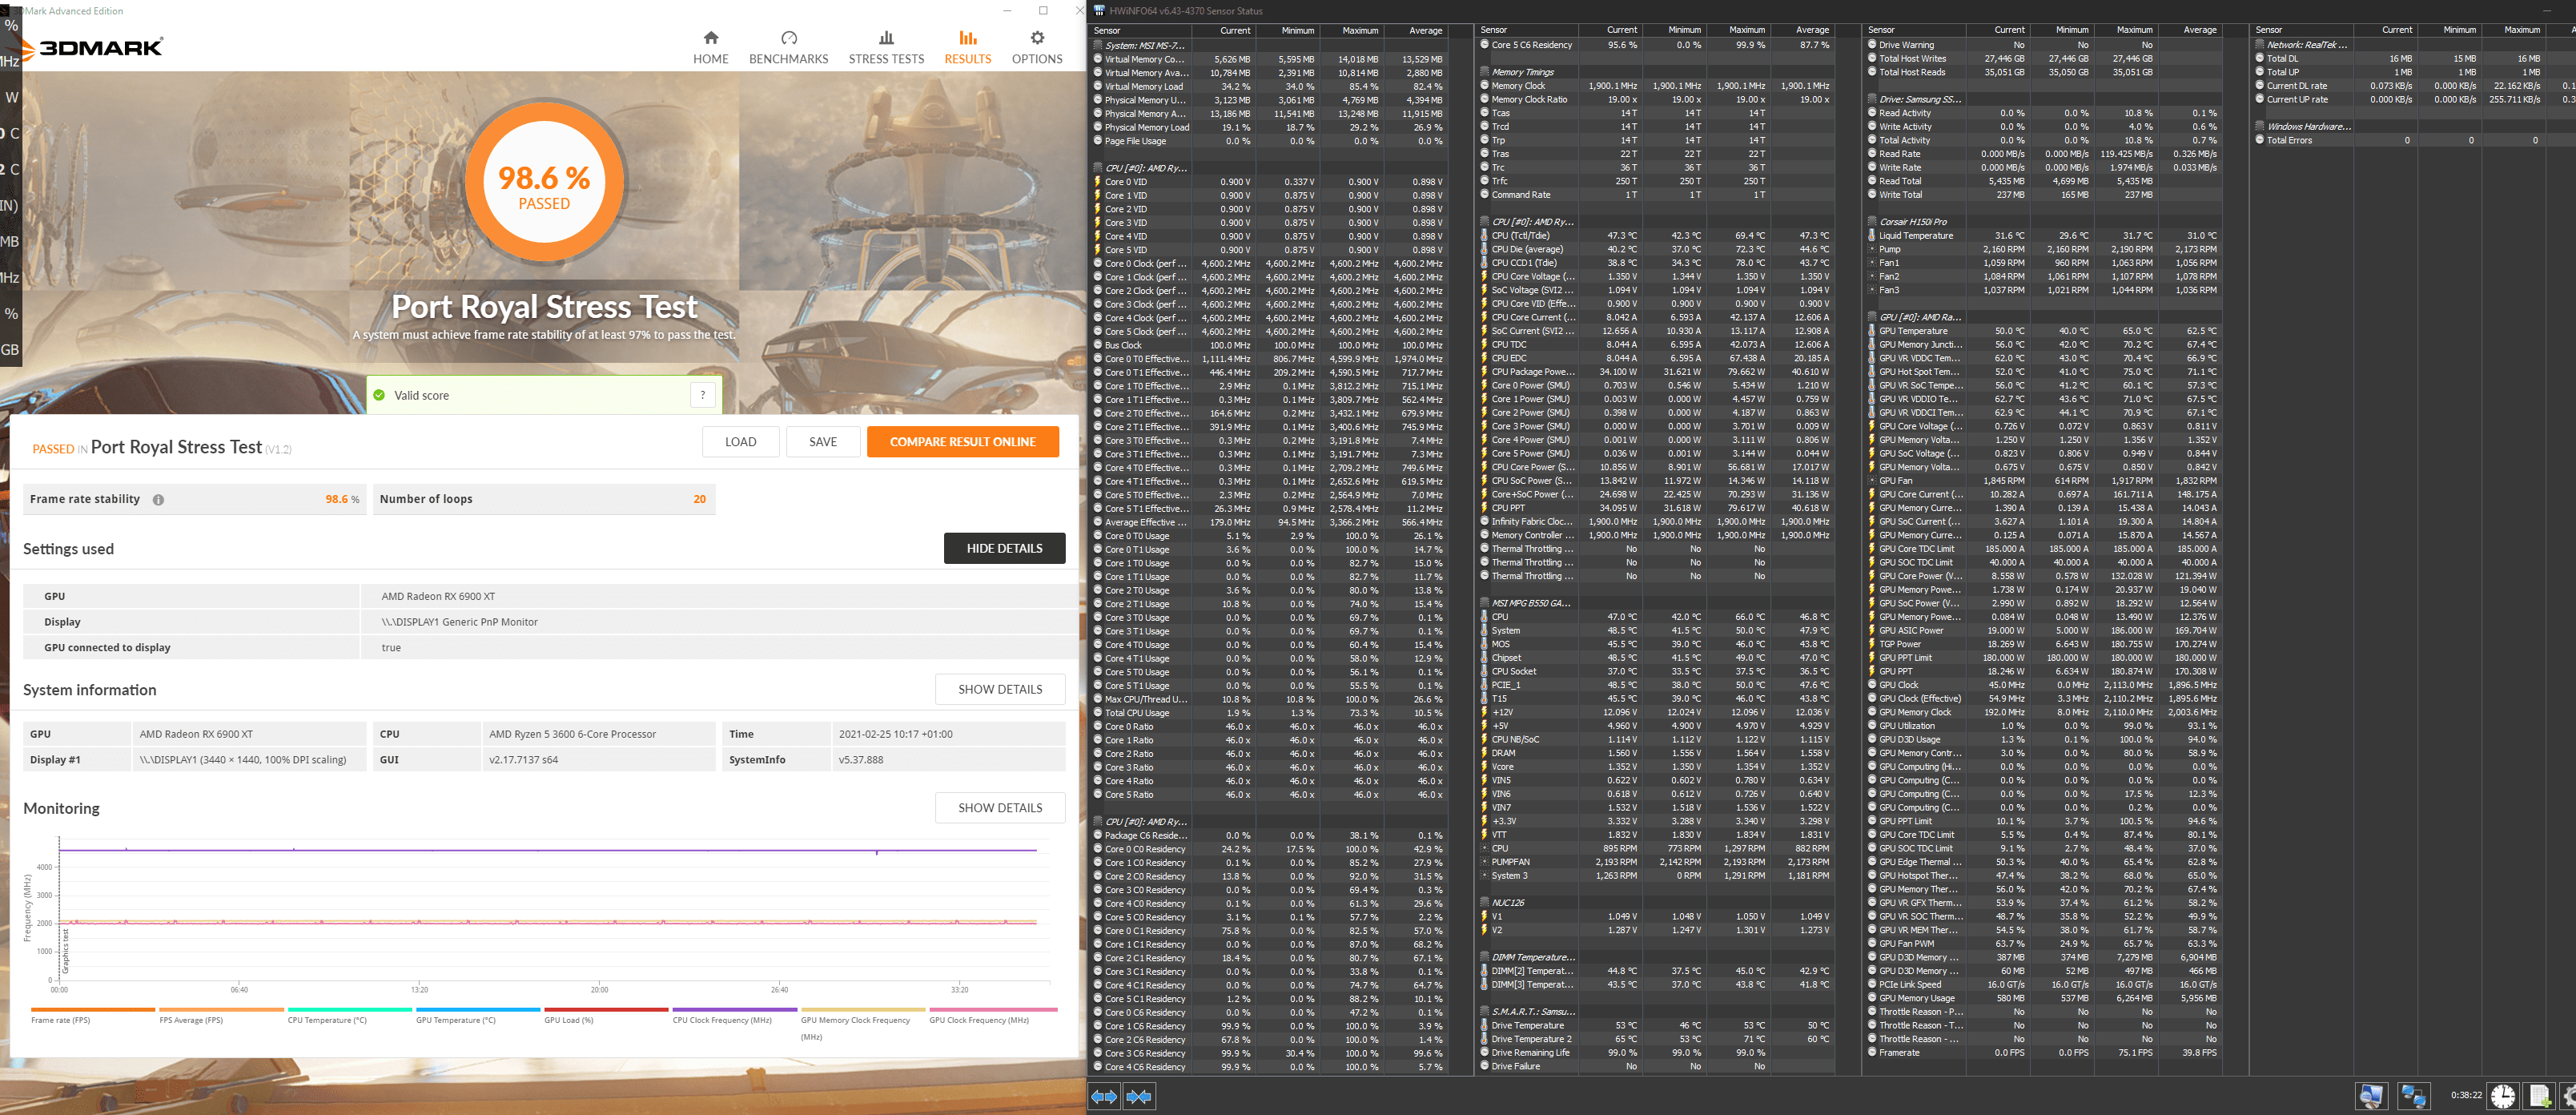Switch to STRESS TESTS tab
Image resolution: width=2576 pixels, height=1115 pixels.
click(886, 46)
